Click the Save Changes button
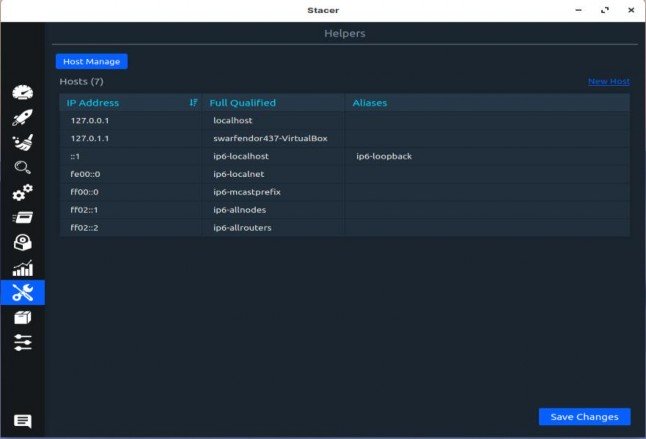 (x=585, y=417)
